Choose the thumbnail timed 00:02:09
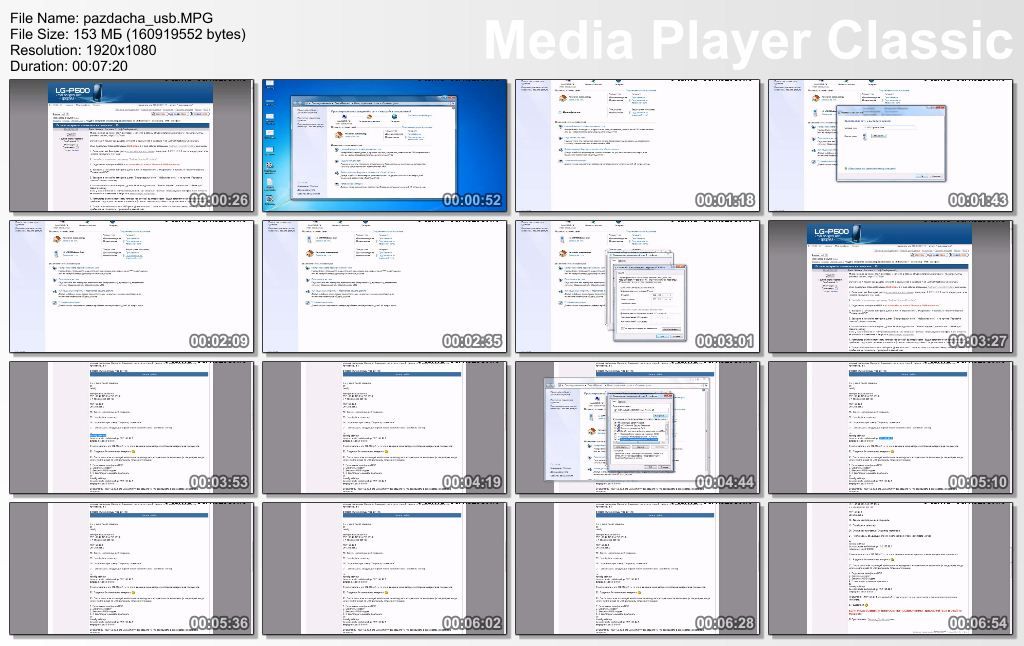Viewport: 1024px width, 646px height. [x=132, y=287]
